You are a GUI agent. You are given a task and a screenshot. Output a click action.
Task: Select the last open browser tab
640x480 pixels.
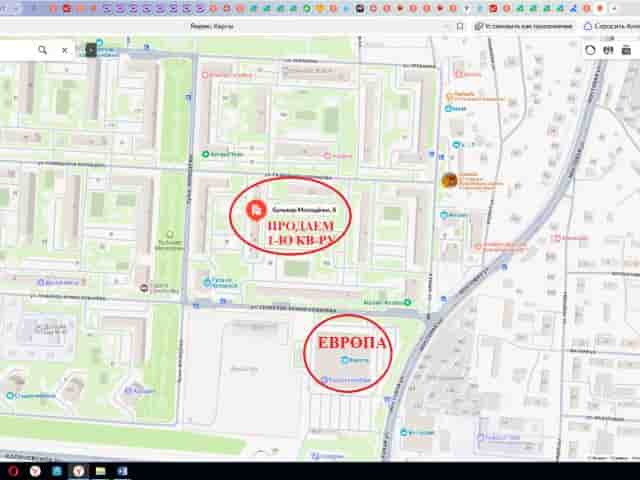coord(600,8)
